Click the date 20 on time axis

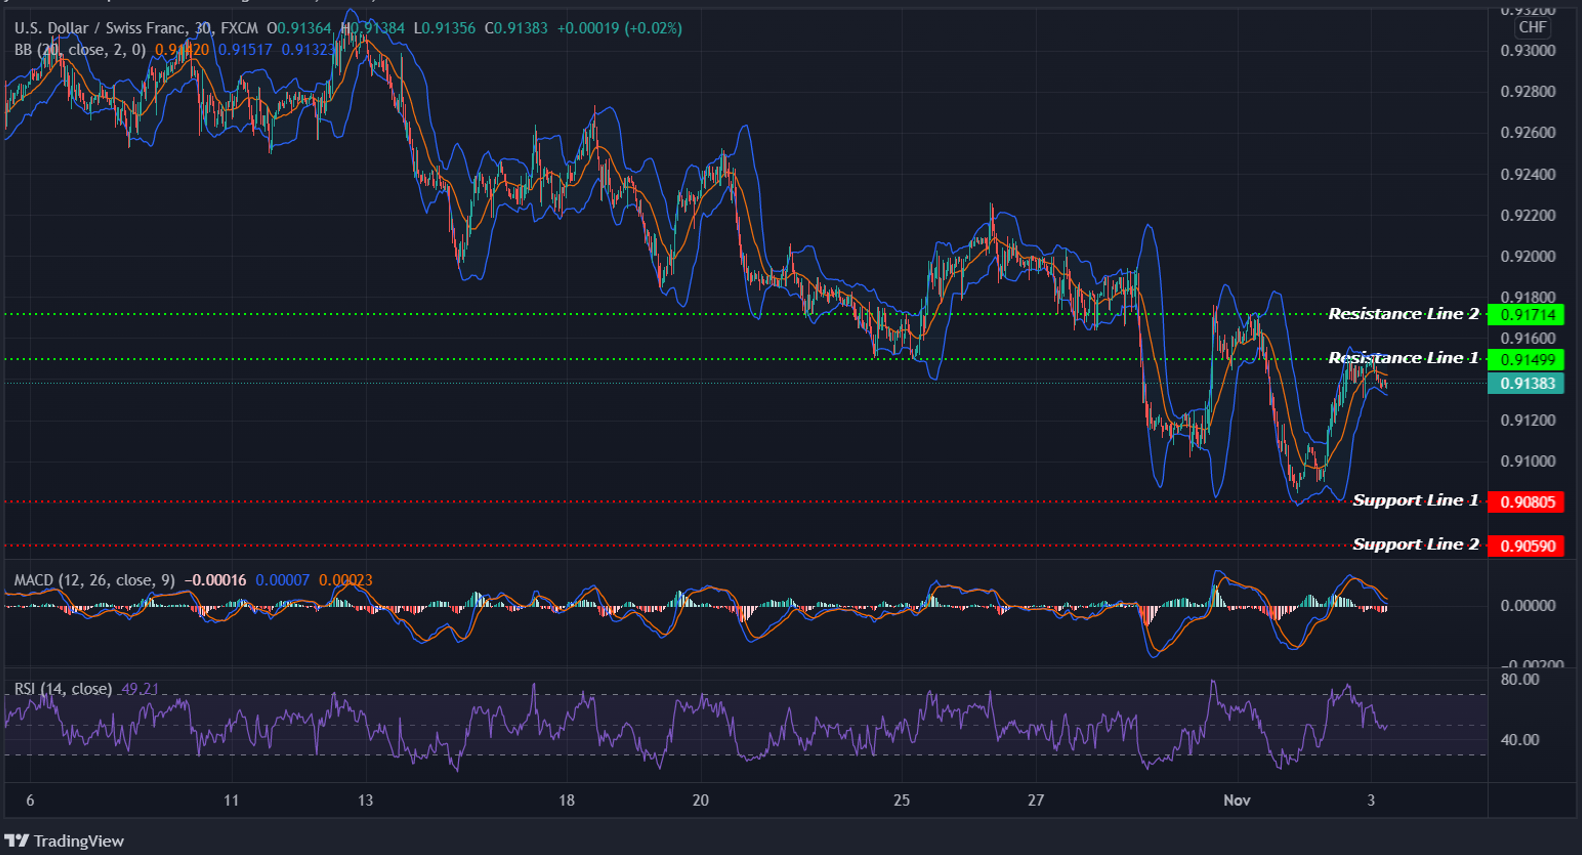700,800
